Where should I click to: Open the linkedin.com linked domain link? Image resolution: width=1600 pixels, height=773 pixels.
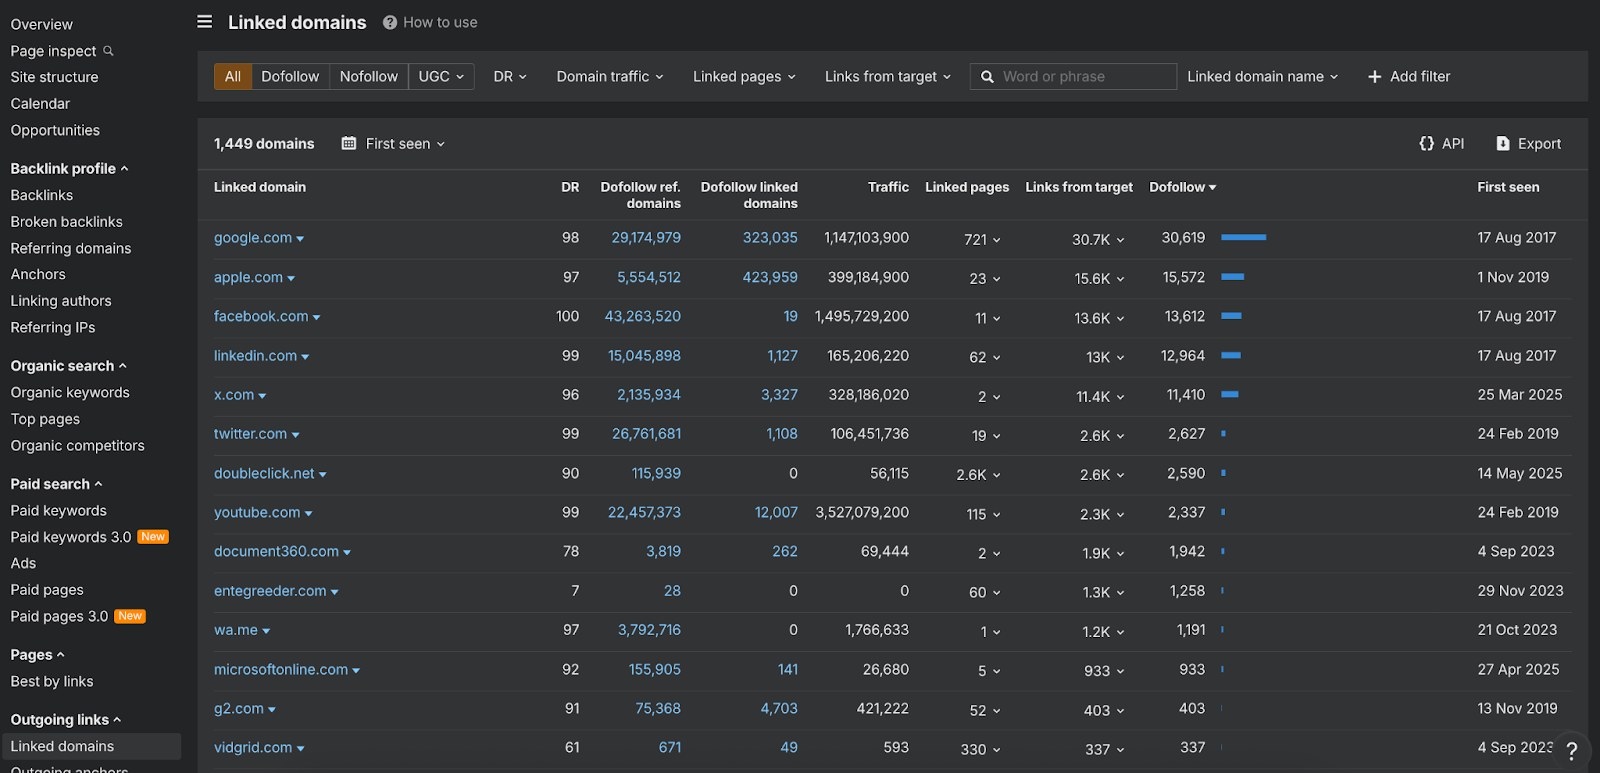click(x=255, y=356)
